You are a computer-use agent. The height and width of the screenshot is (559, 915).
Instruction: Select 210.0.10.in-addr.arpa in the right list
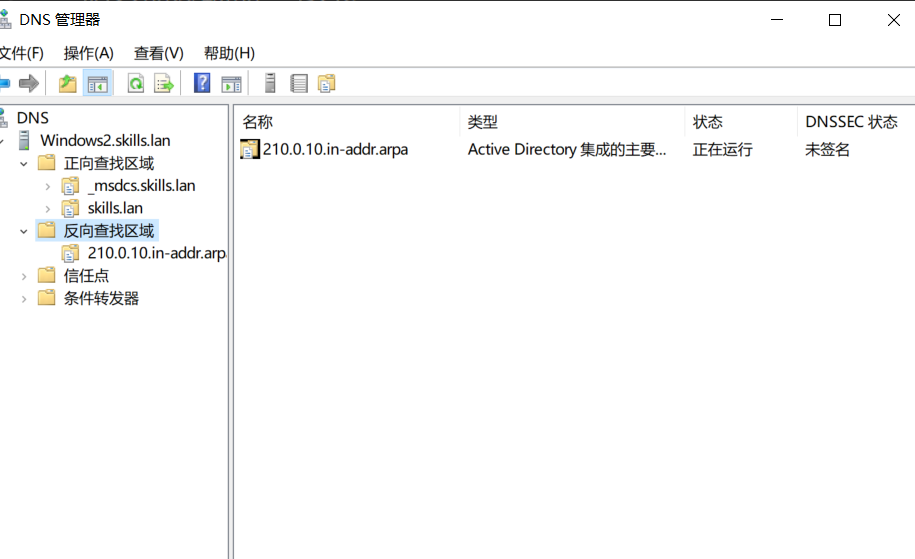pos(334,150)
